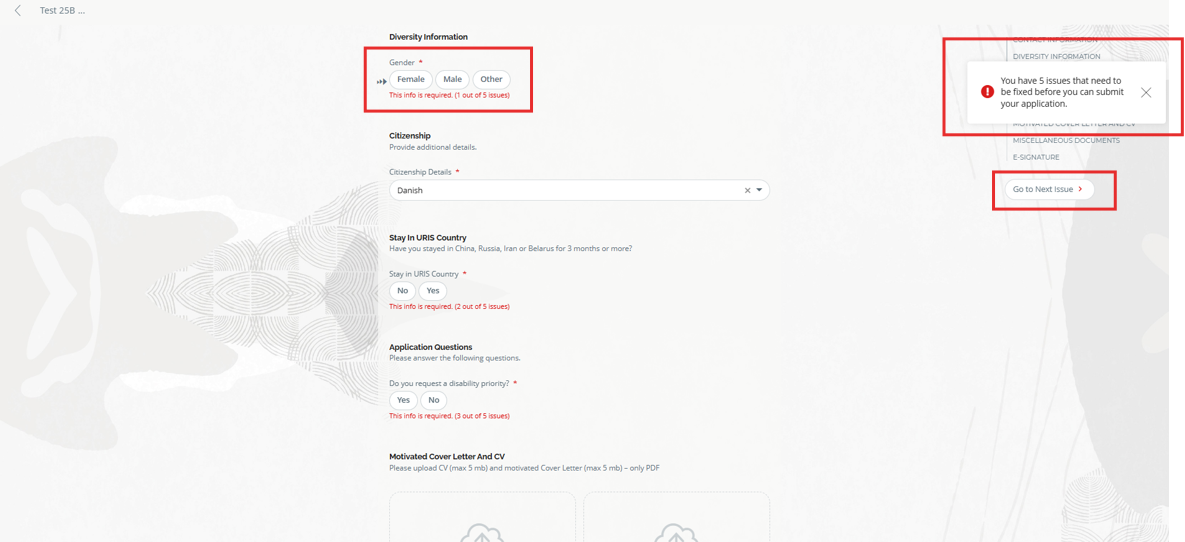This screenshot has width=1185, height=542.
Task: Select Yes for disability priority
Action: (403, 400)
